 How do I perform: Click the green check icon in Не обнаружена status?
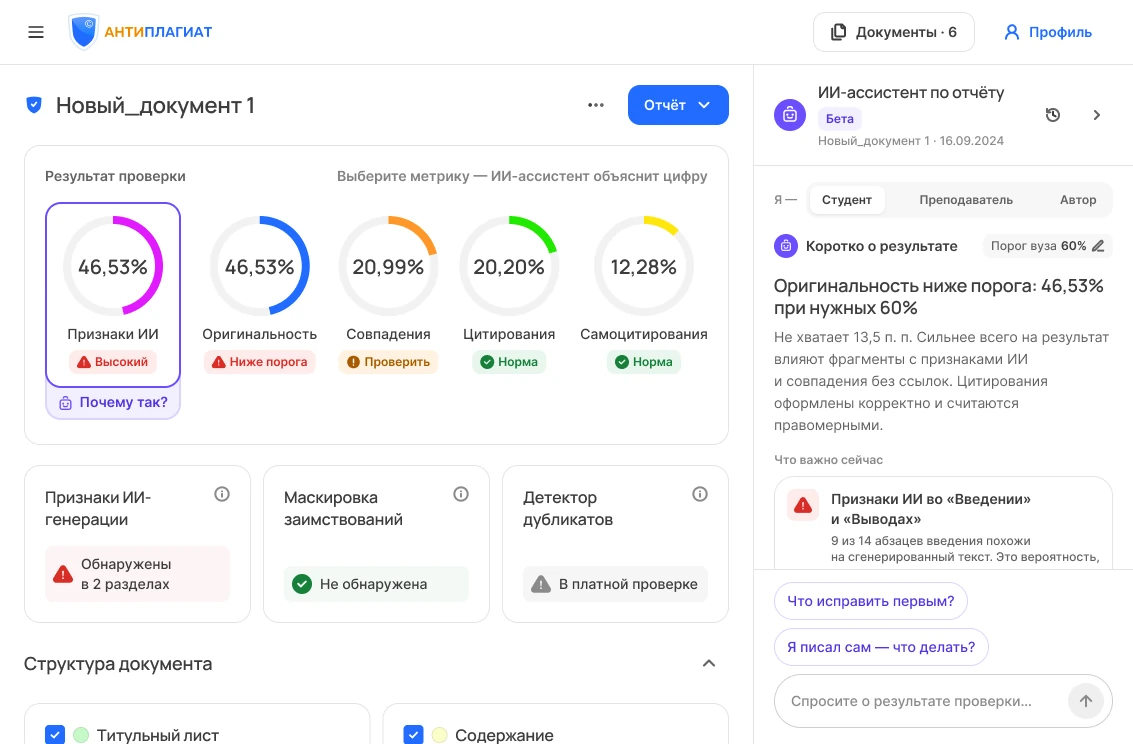coord(301,584)
